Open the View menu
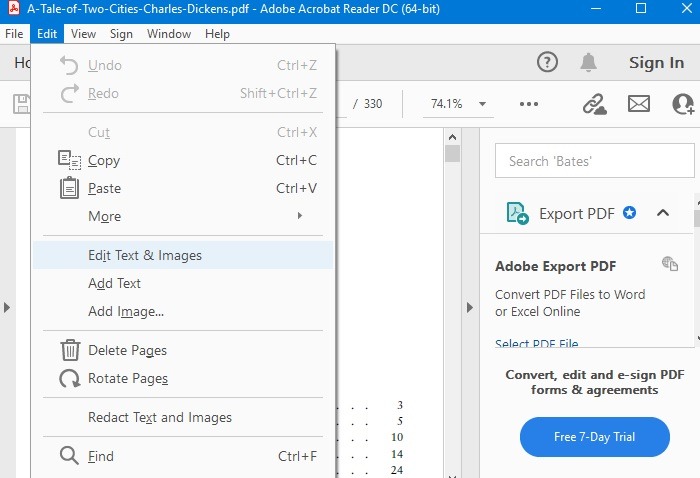Image resolution: width=700 pixels, height=478 pixels. coord(83,34)
